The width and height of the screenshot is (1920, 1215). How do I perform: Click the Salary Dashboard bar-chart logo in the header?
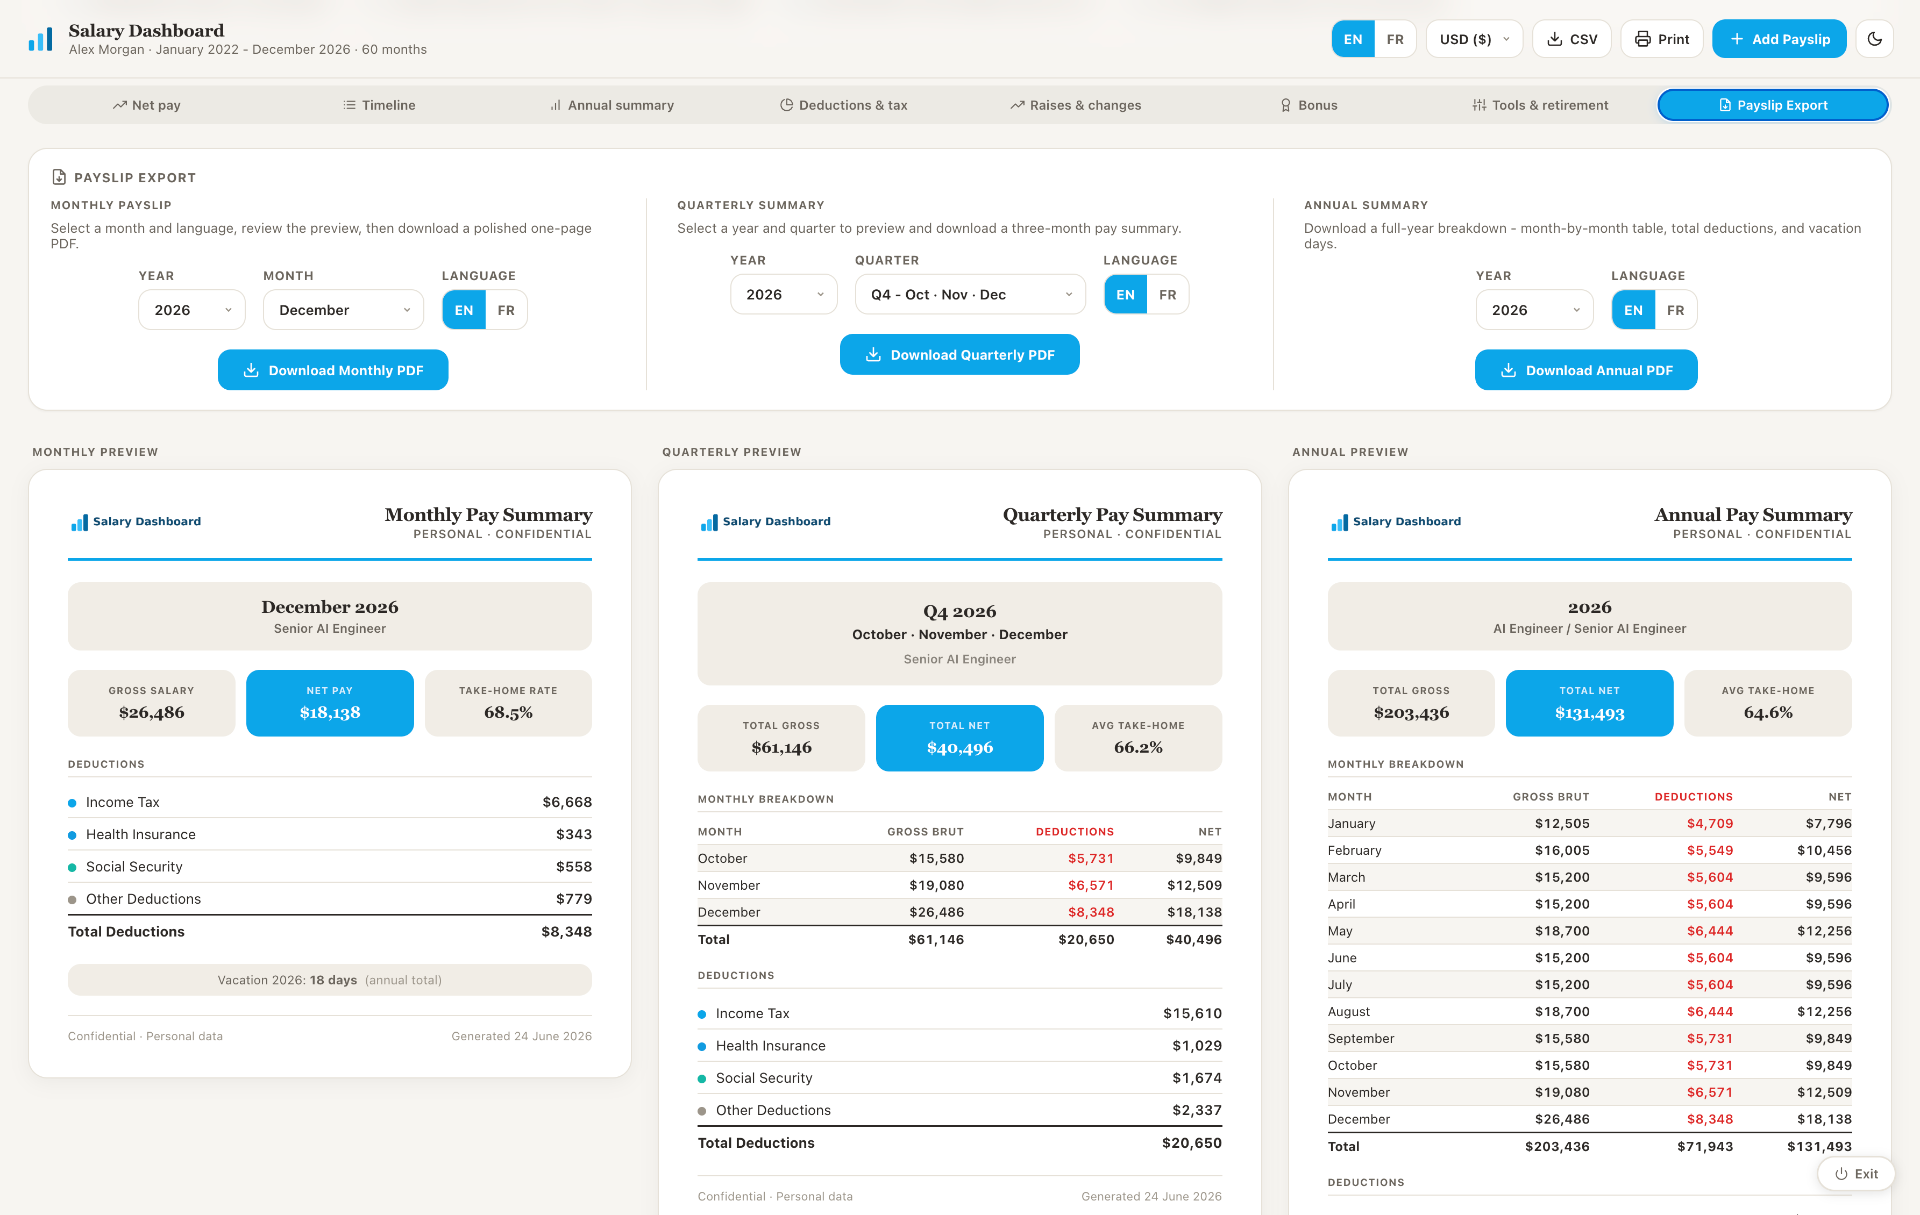pyautogui.click(x=40, y=40)
